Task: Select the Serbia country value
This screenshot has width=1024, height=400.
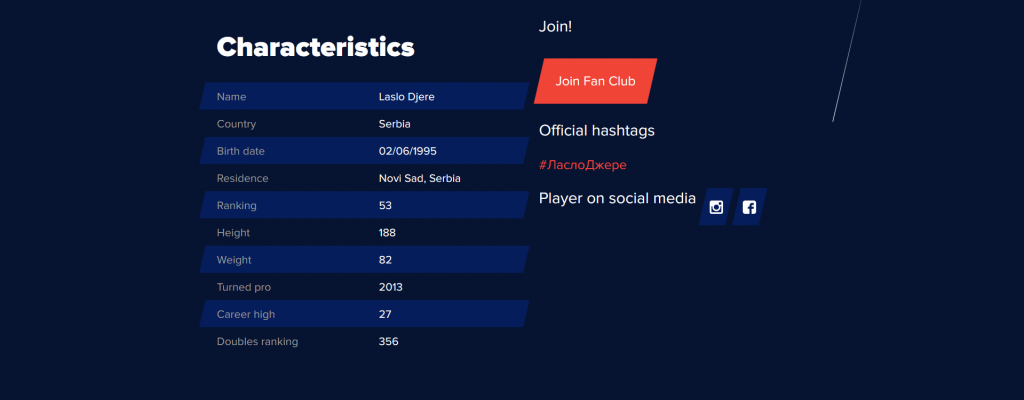Action: click(394, 124)
